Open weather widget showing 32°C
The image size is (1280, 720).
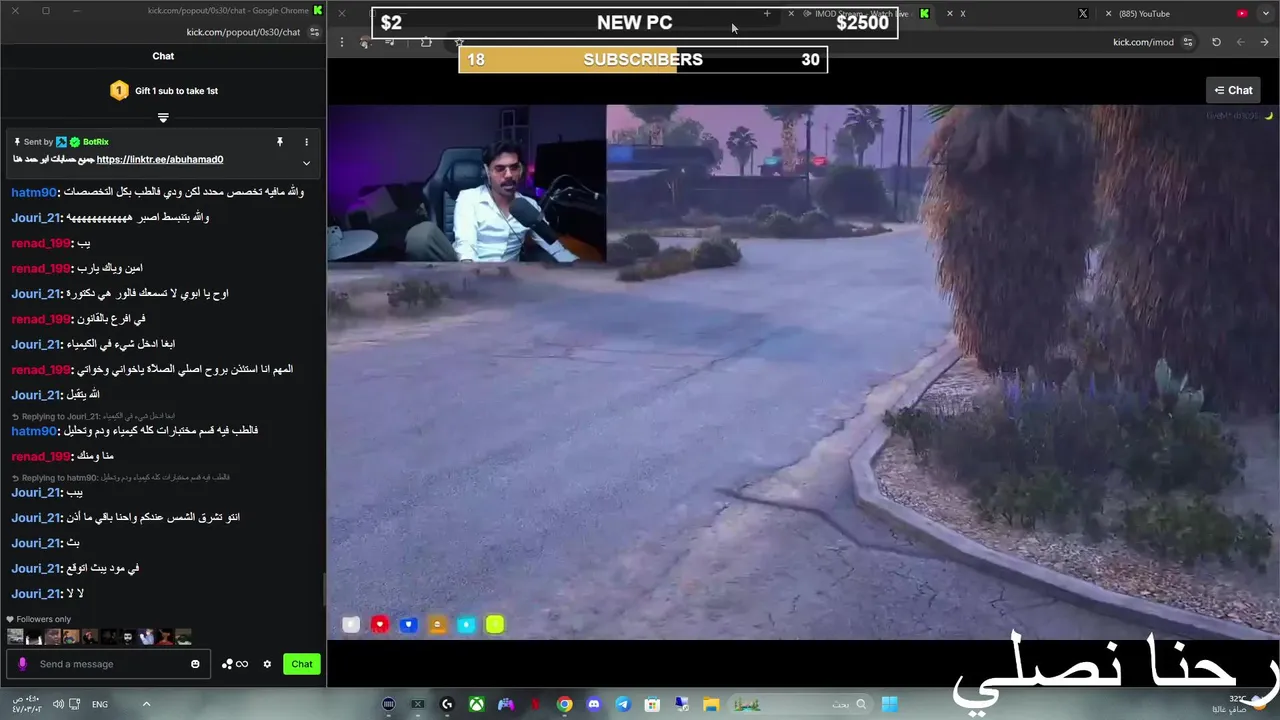[1240, 704]
